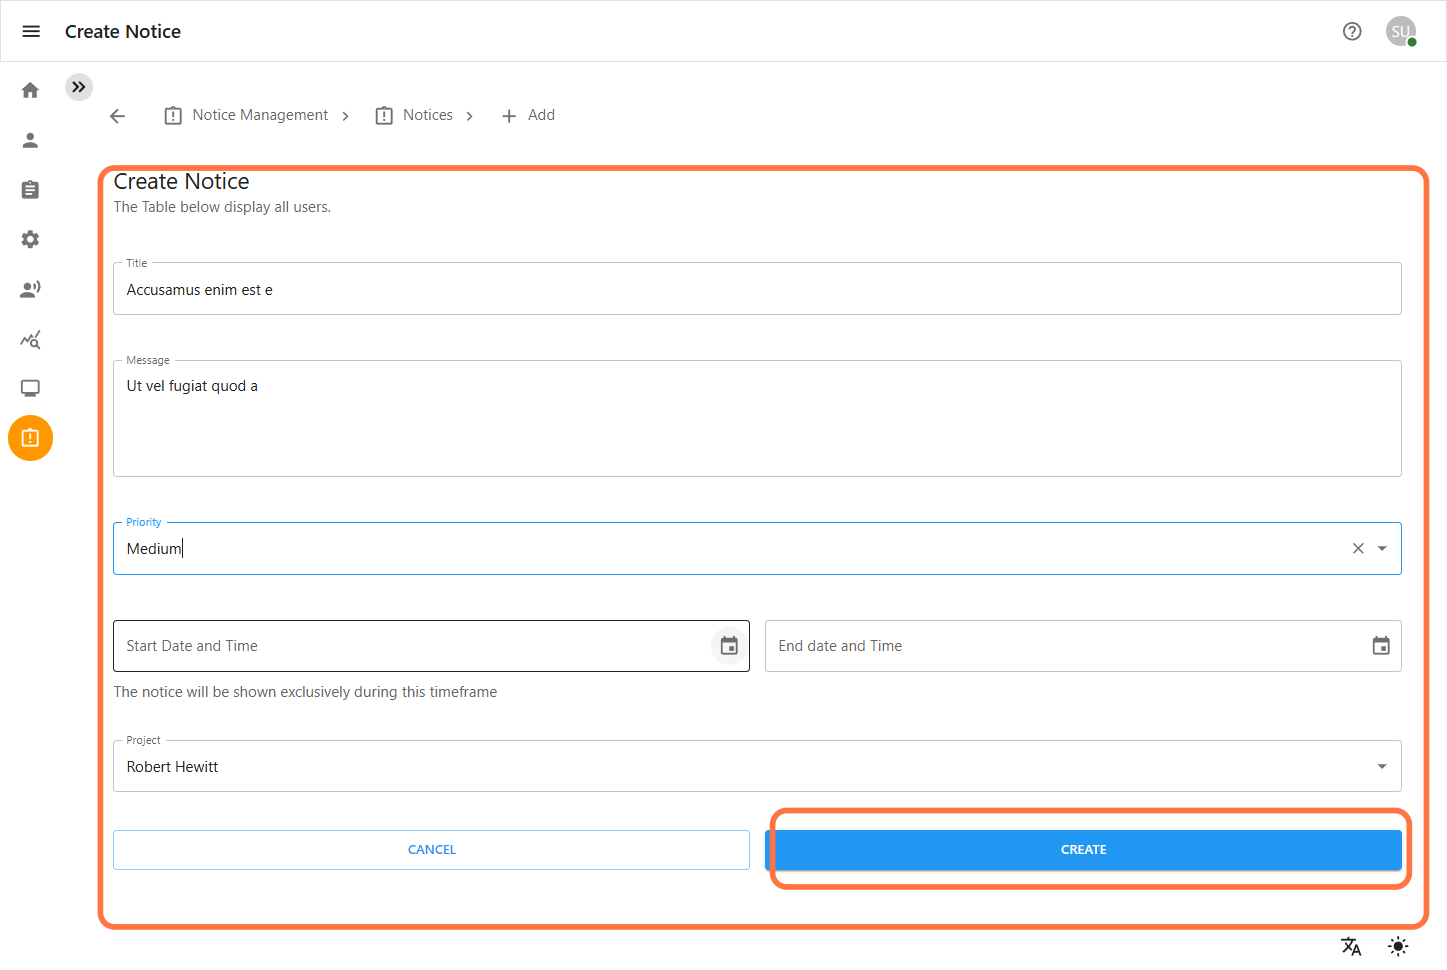Open the Help question mark icon

coord(1352,31)
